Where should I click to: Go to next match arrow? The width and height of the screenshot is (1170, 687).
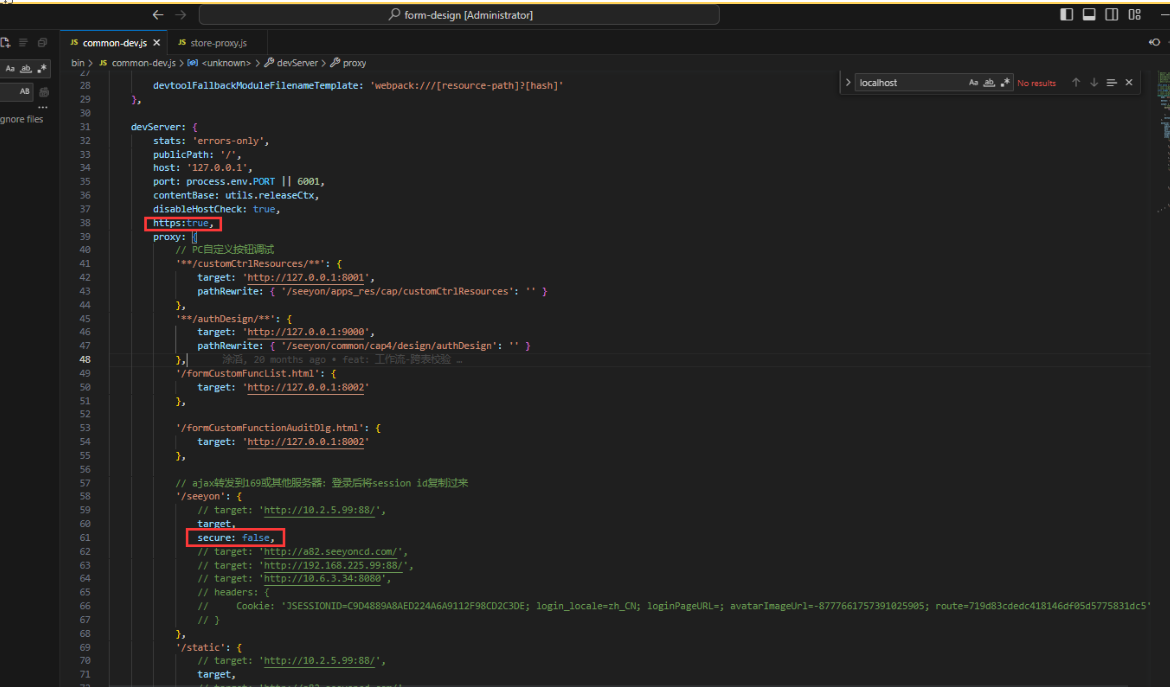1094,83
